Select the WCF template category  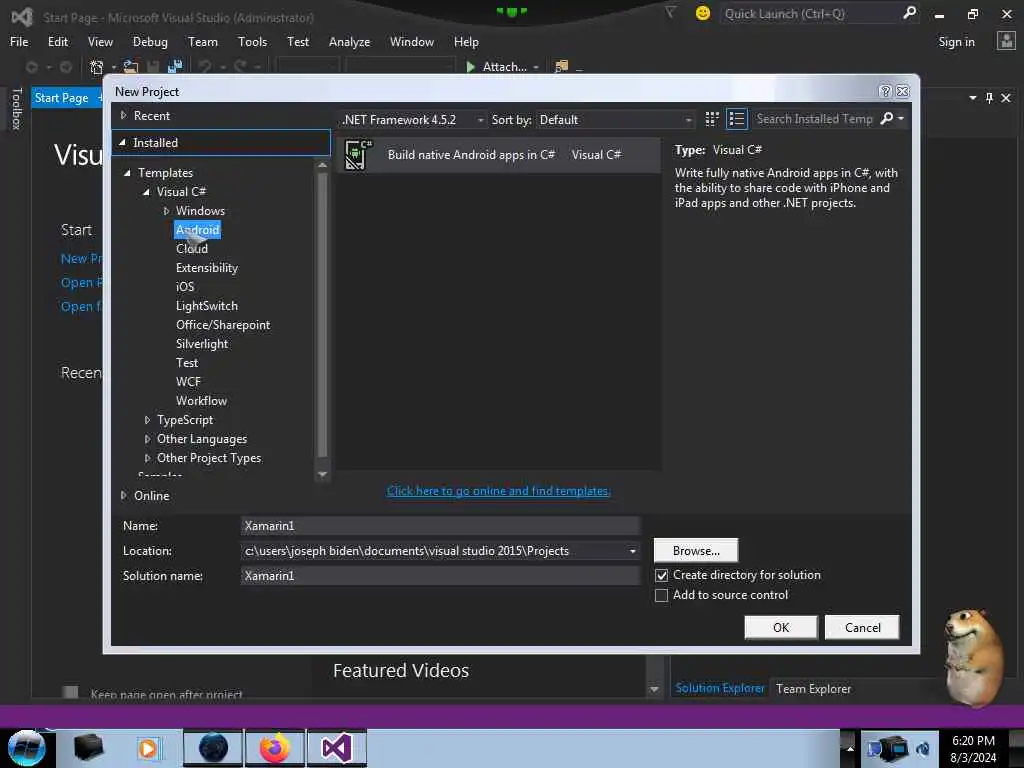tap(188, 381)
